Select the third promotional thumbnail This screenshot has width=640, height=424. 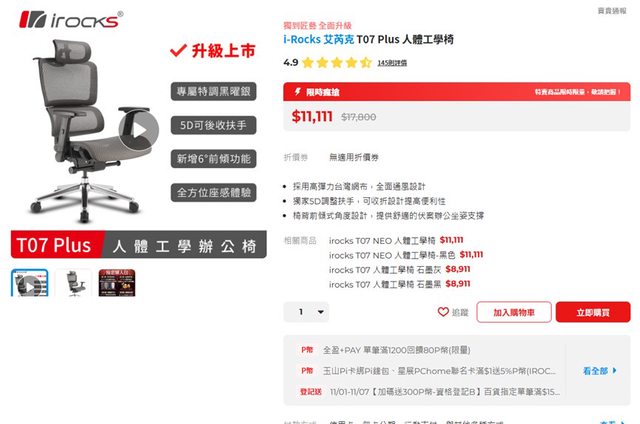[117, 283]
